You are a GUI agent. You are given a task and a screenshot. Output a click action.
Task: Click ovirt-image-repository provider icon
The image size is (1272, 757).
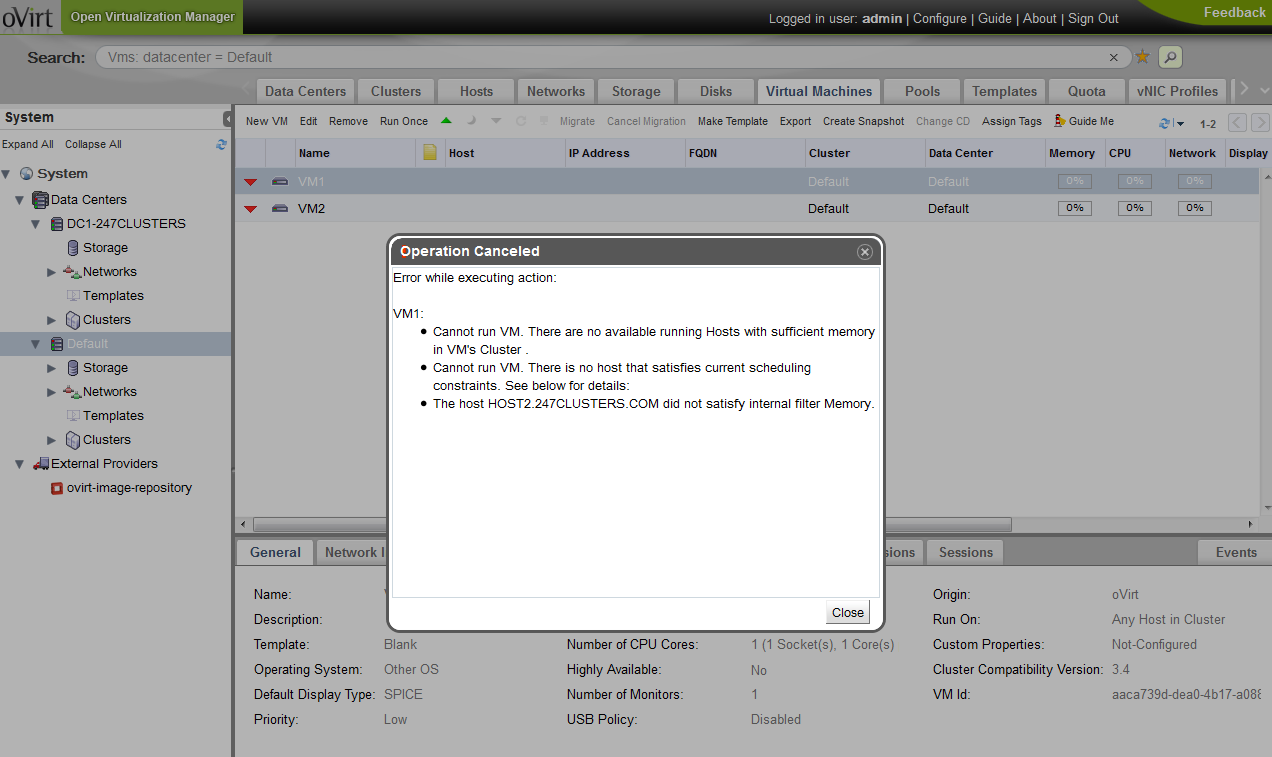coord(57,488)
